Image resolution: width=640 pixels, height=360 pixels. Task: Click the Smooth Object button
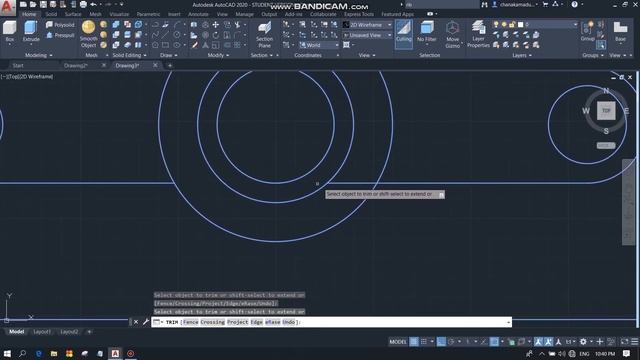pos(88,34)
